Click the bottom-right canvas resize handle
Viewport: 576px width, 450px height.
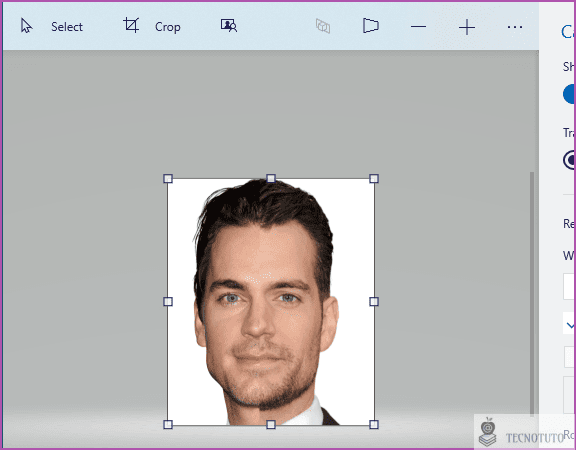pos(374,425)
